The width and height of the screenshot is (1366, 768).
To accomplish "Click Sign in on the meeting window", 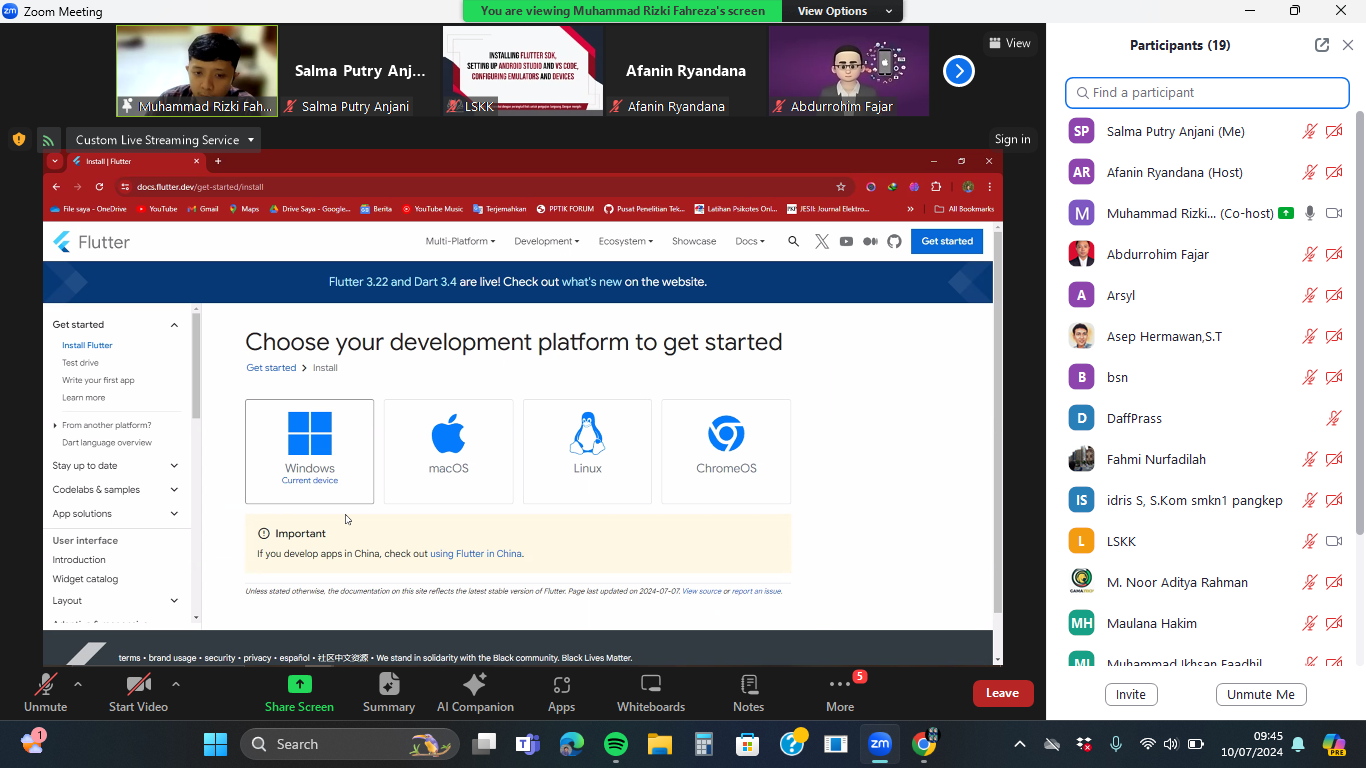I will [x=1012, y=139].
